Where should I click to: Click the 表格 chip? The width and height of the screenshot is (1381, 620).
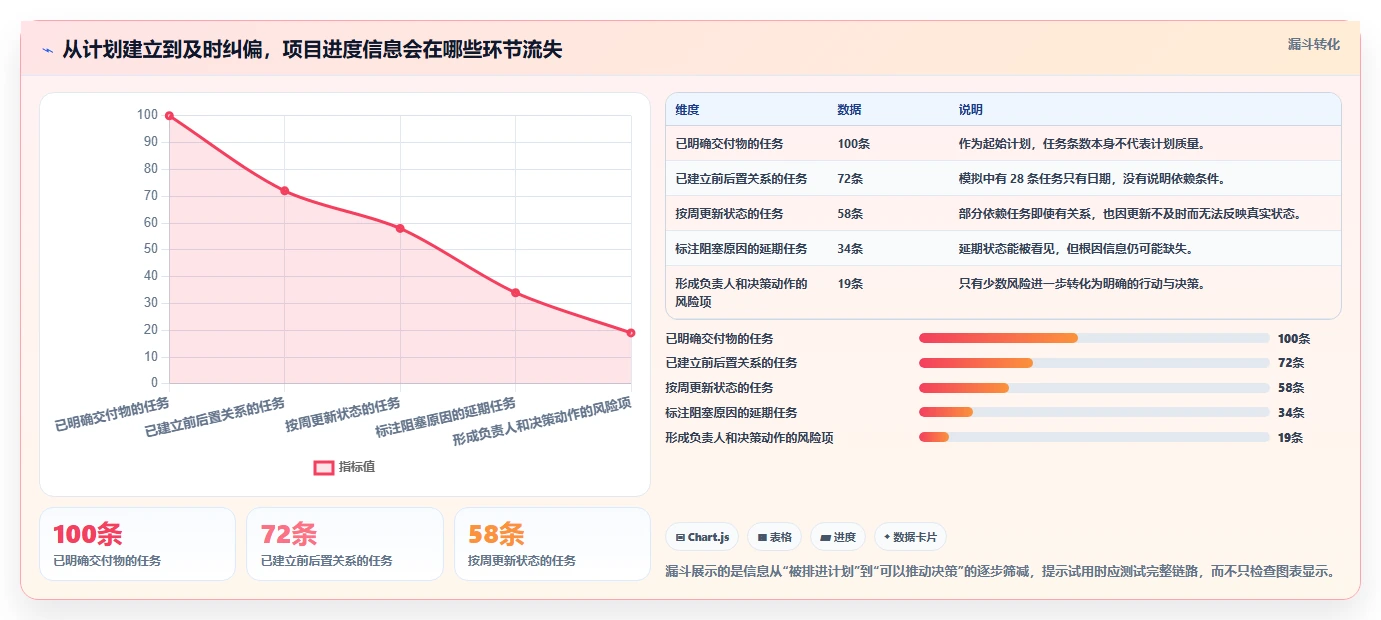(x=775, y=537)
